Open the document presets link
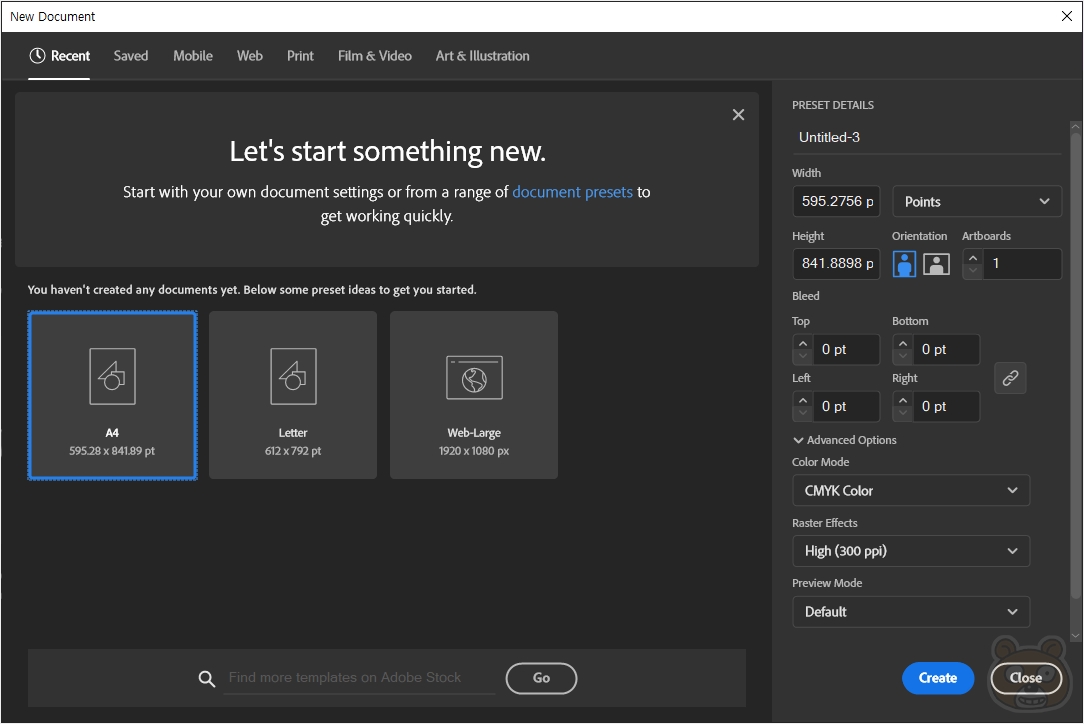 [x=572, y=192]
